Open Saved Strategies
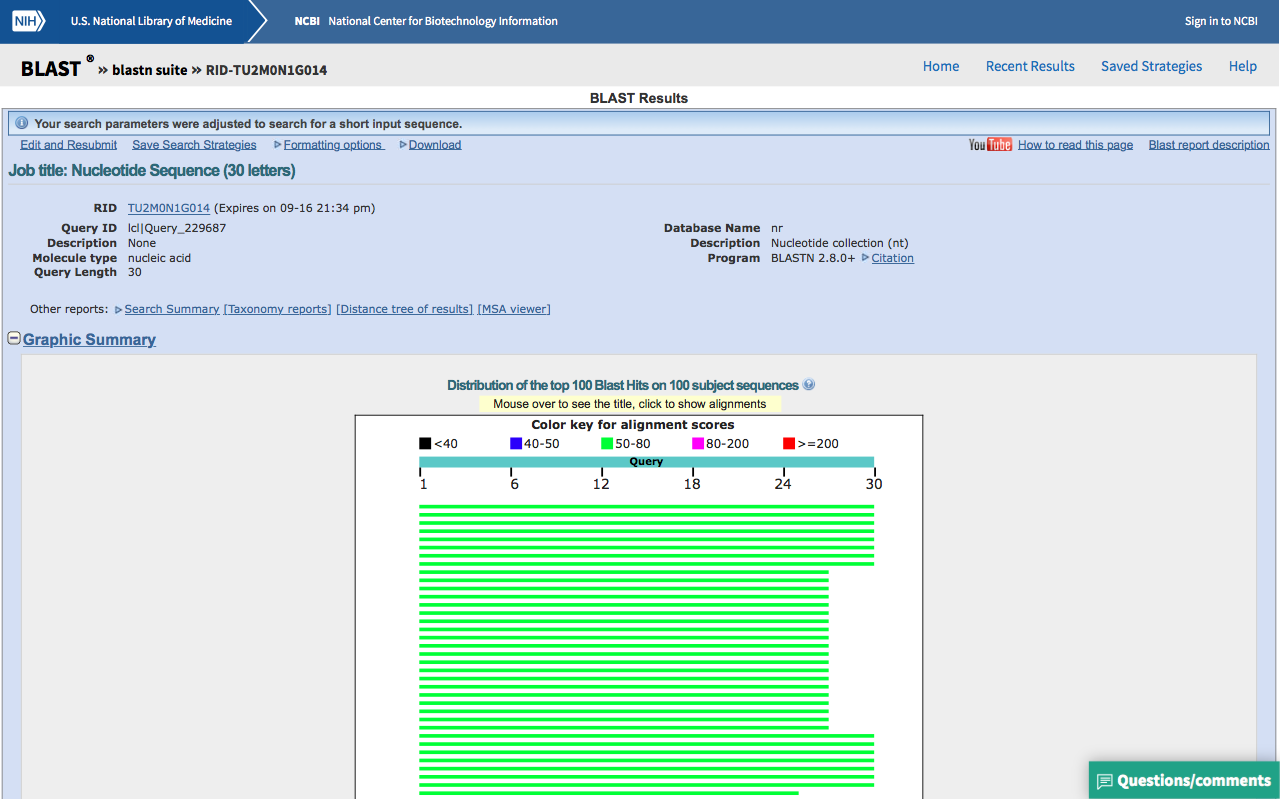 (1151, 66)
